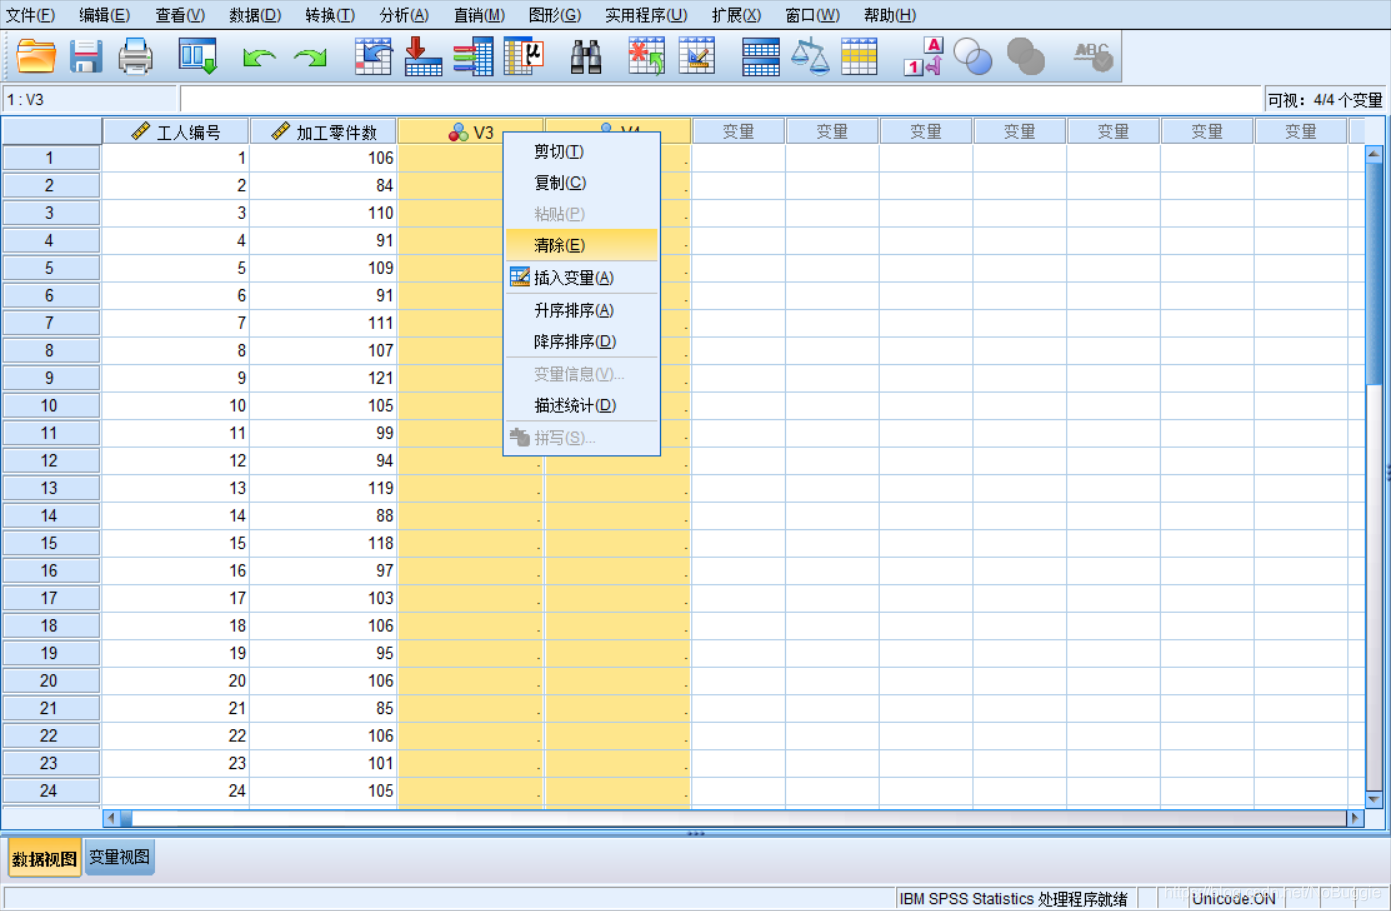Click the ABC spell check toolbar icon
The width and height of the screenshot is (1391, 911).
tap(1092, 56)
